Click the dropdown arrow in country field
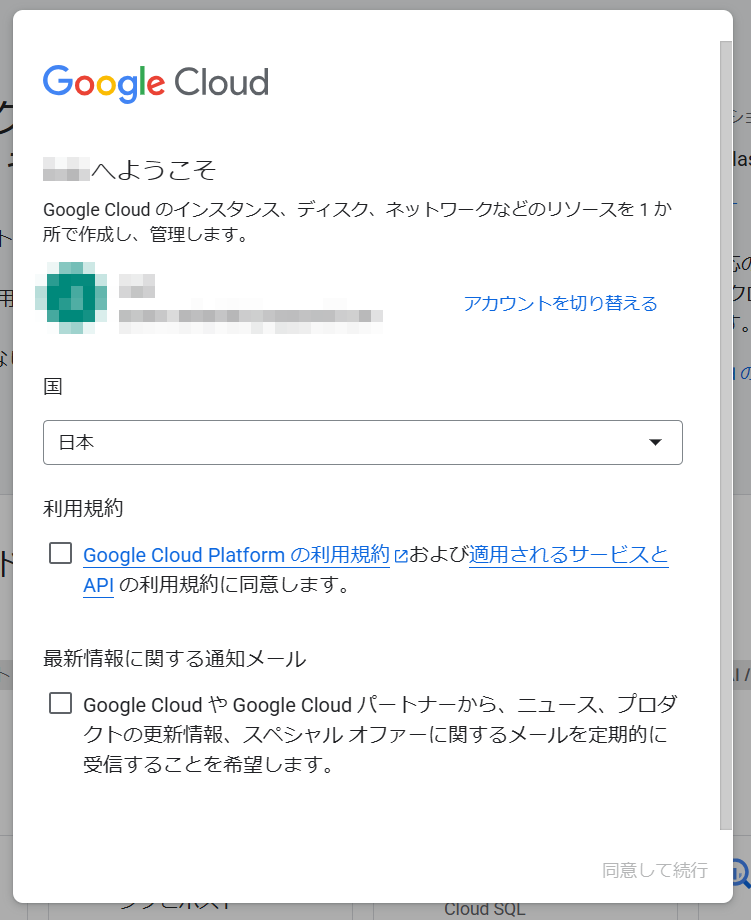Screen dimensions: 751x920 656,442
